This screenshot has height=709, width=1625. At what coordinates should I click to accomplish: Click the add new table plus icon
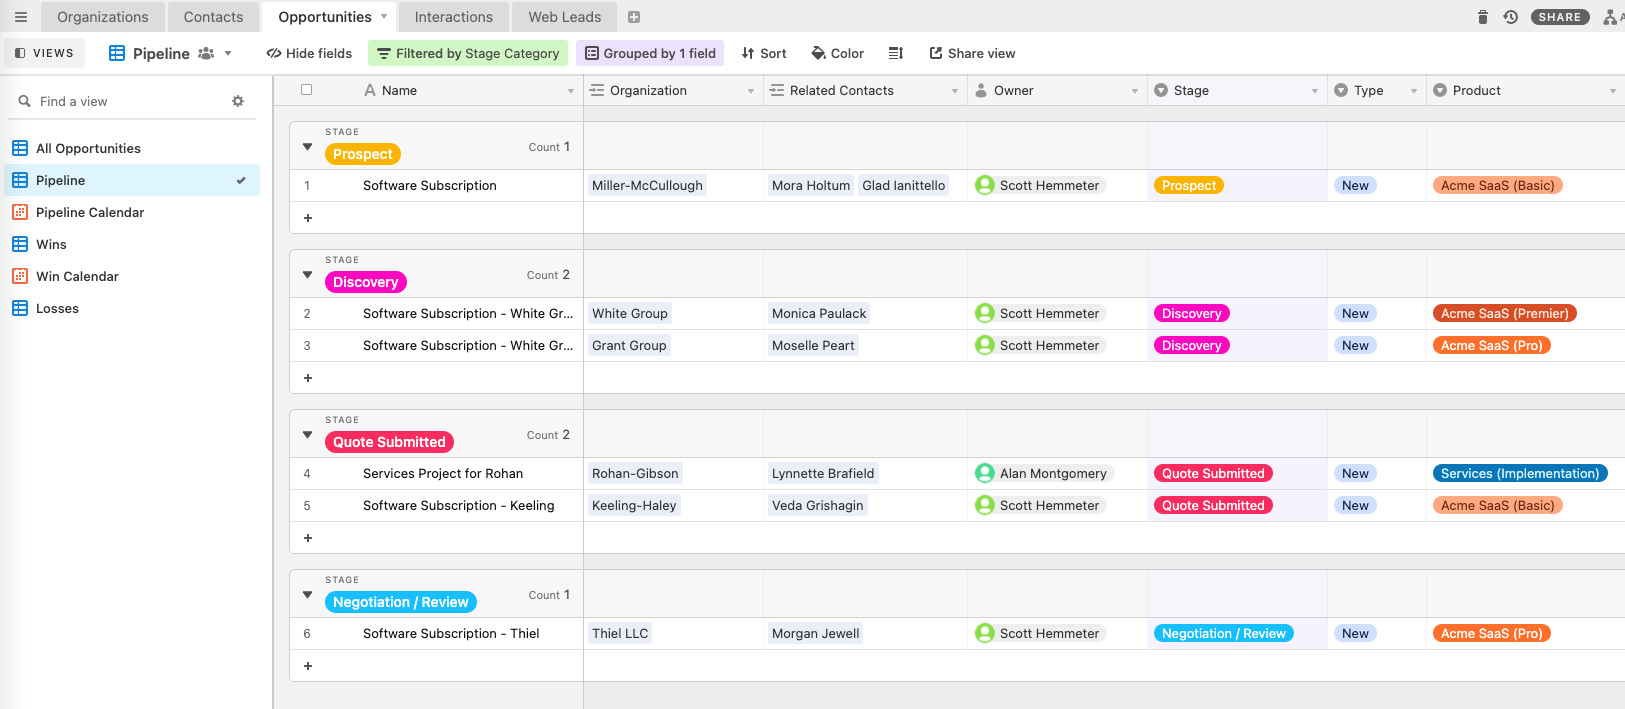(x=634, y=17)
